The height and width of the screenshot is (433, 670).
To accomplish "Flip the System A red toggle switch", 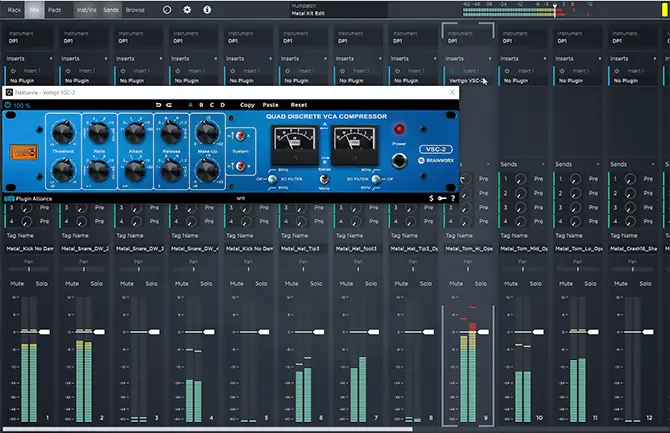I will click(x=240, y=136).
